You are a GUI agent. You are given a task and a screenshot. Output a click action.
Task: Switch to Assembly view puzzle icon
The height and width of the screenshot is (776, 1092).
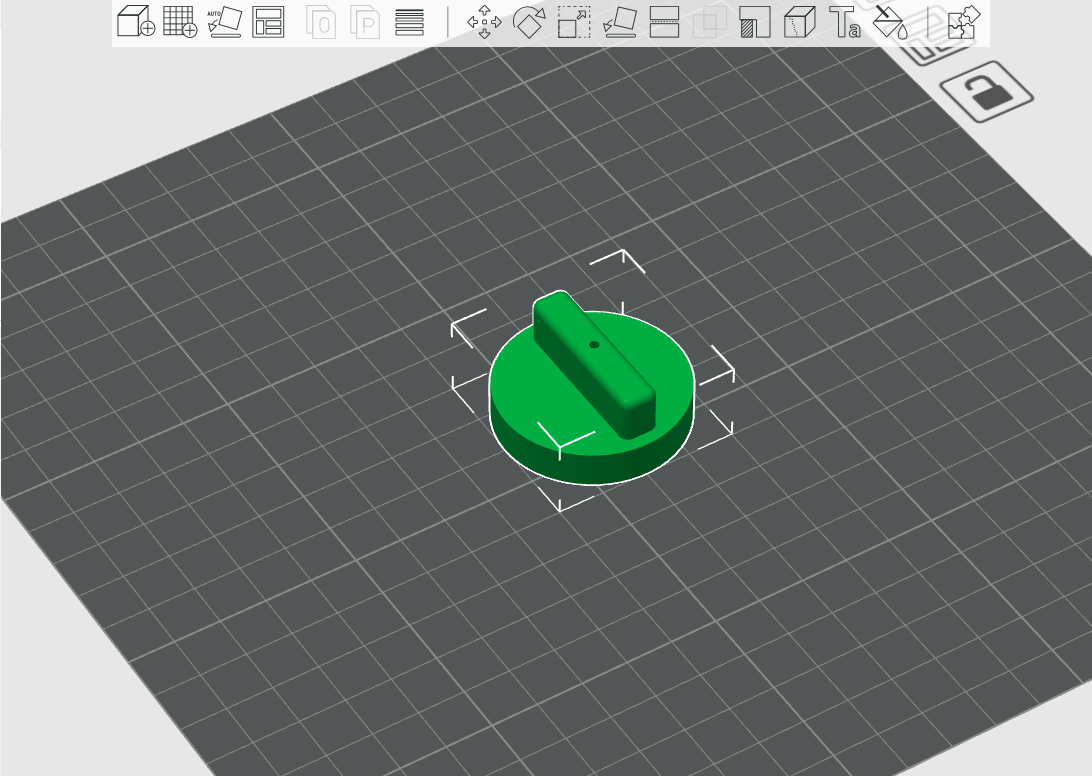point(964,22)
